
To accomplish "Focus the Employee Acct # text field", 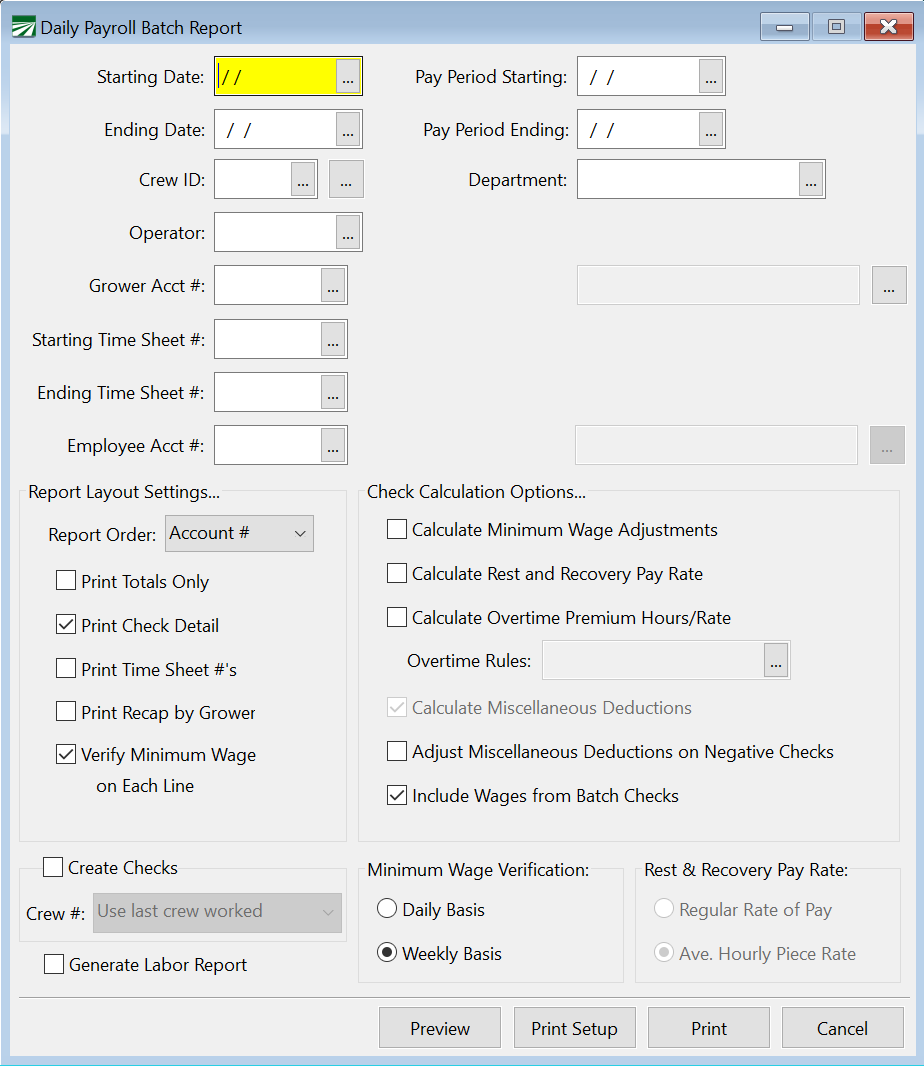I will 268,446.
